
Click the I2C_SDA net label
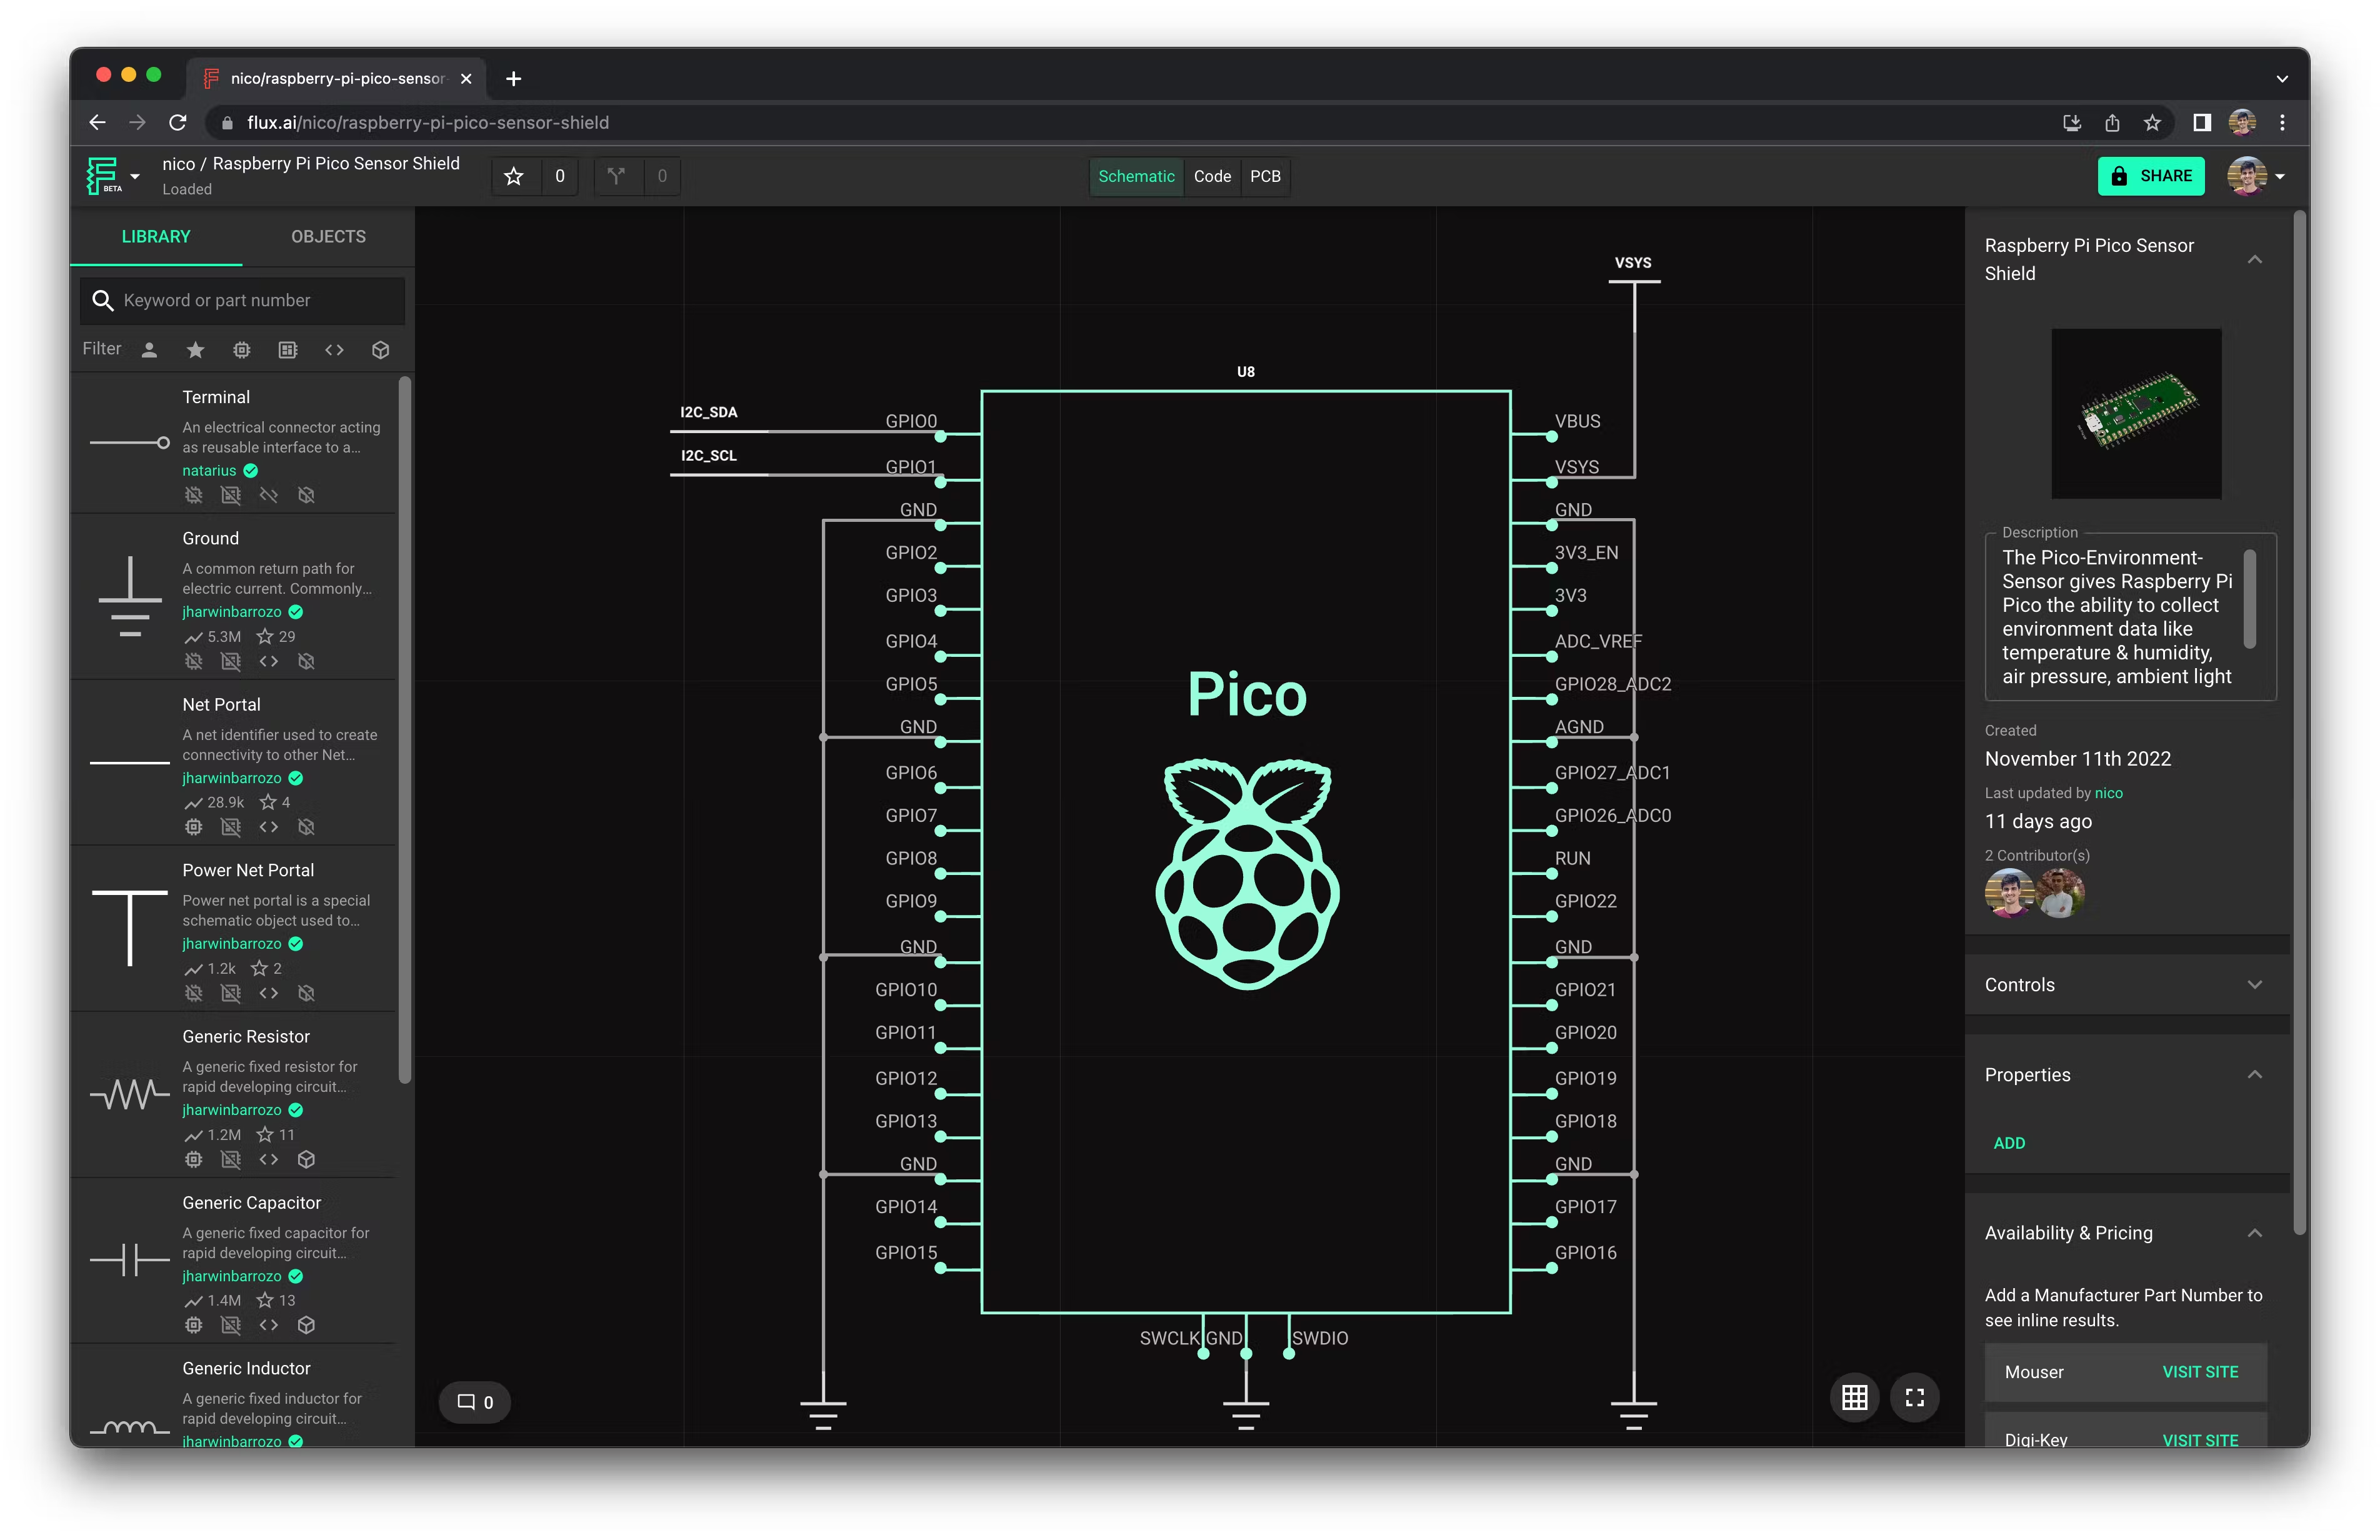(x=709, y=412)
